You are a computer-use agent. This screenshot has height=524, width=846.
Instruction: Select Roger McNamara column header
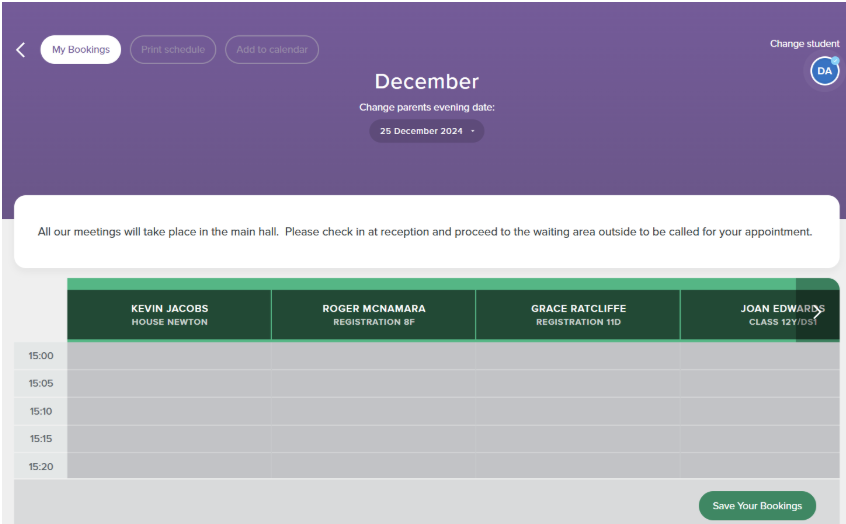(373, 315)
